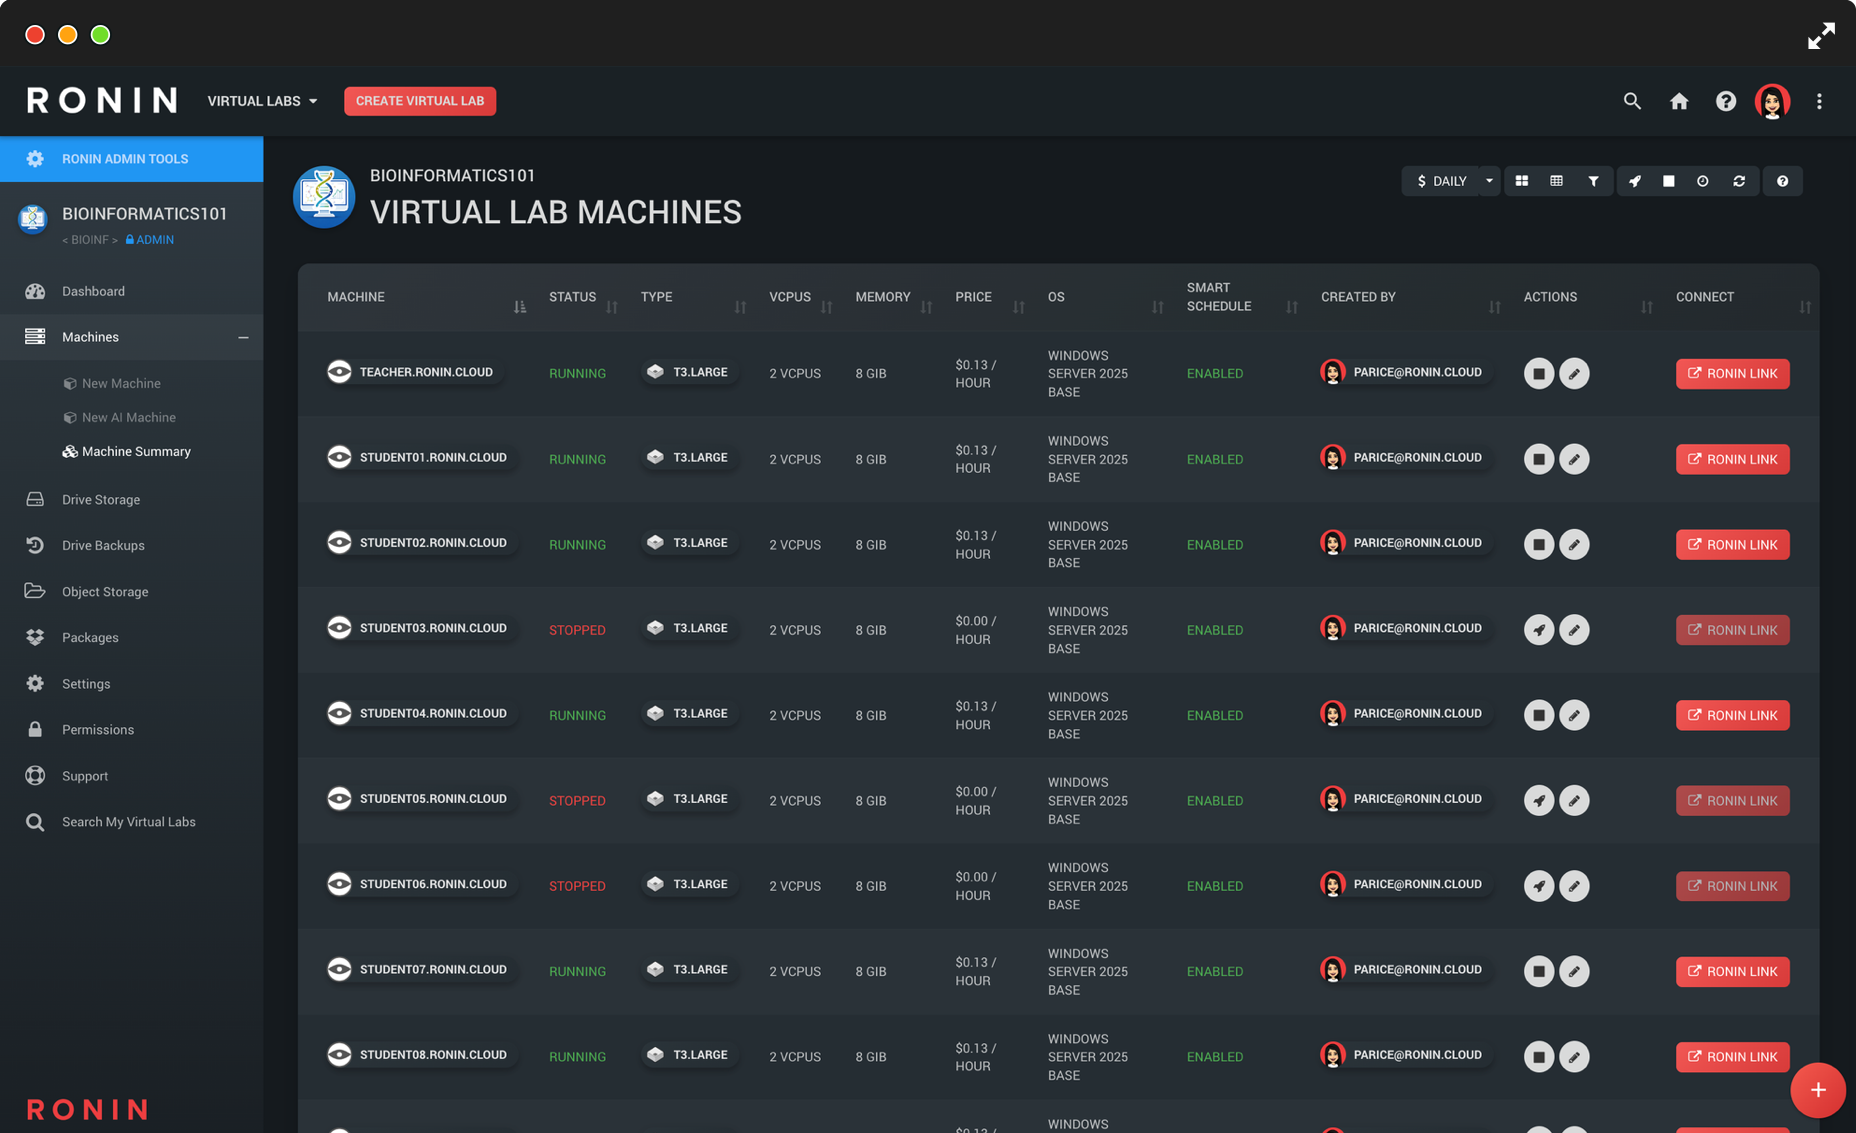The width and height of the screenshot is (1856, 1133).
Task: Open the user avatar menu in top bar
Action: (1772, 101)
